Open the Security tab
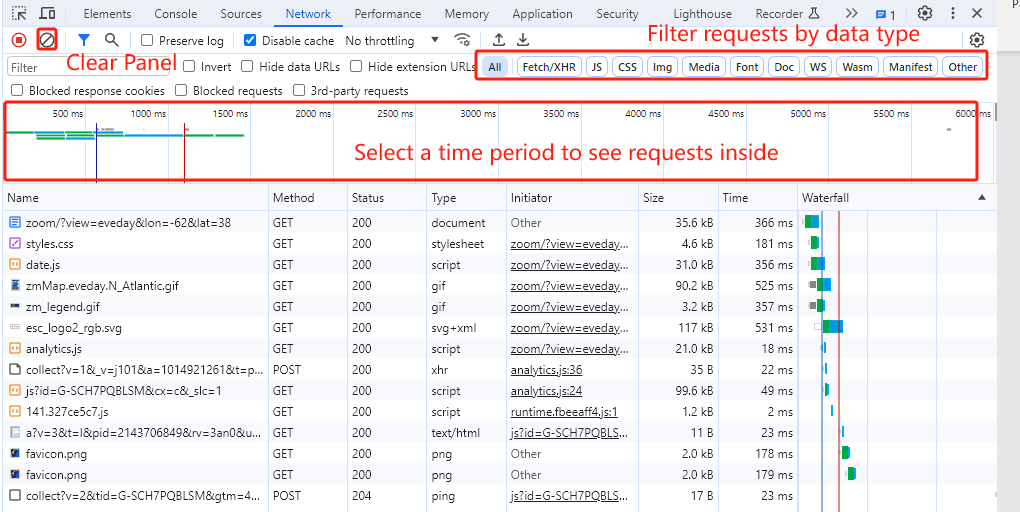This screenshot has height=512, width=1020. tap(617, 14)
